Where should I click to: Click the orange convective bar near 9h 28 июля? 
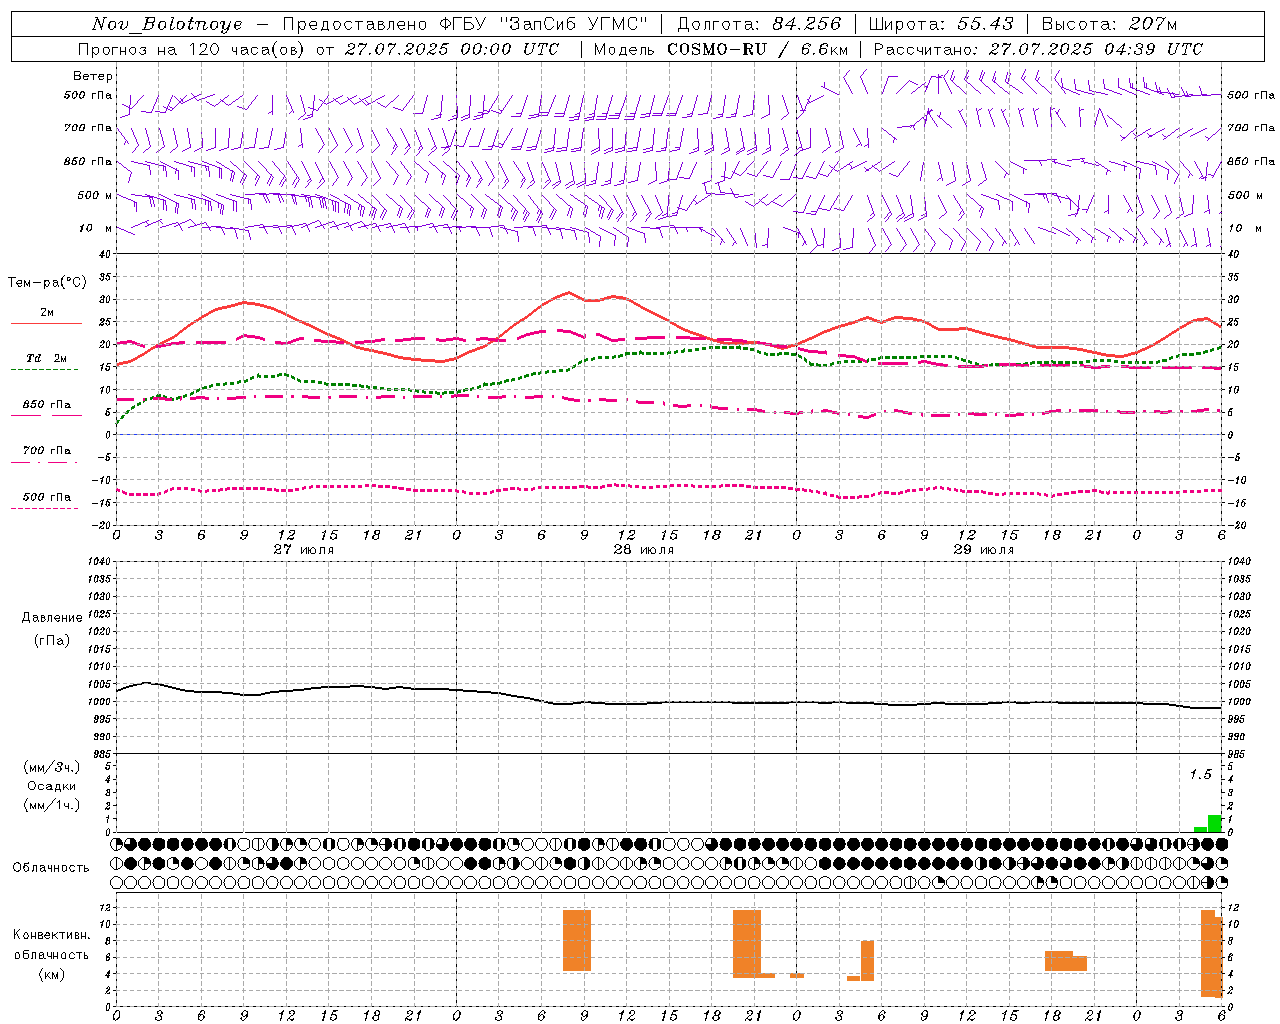coord(577,940)
